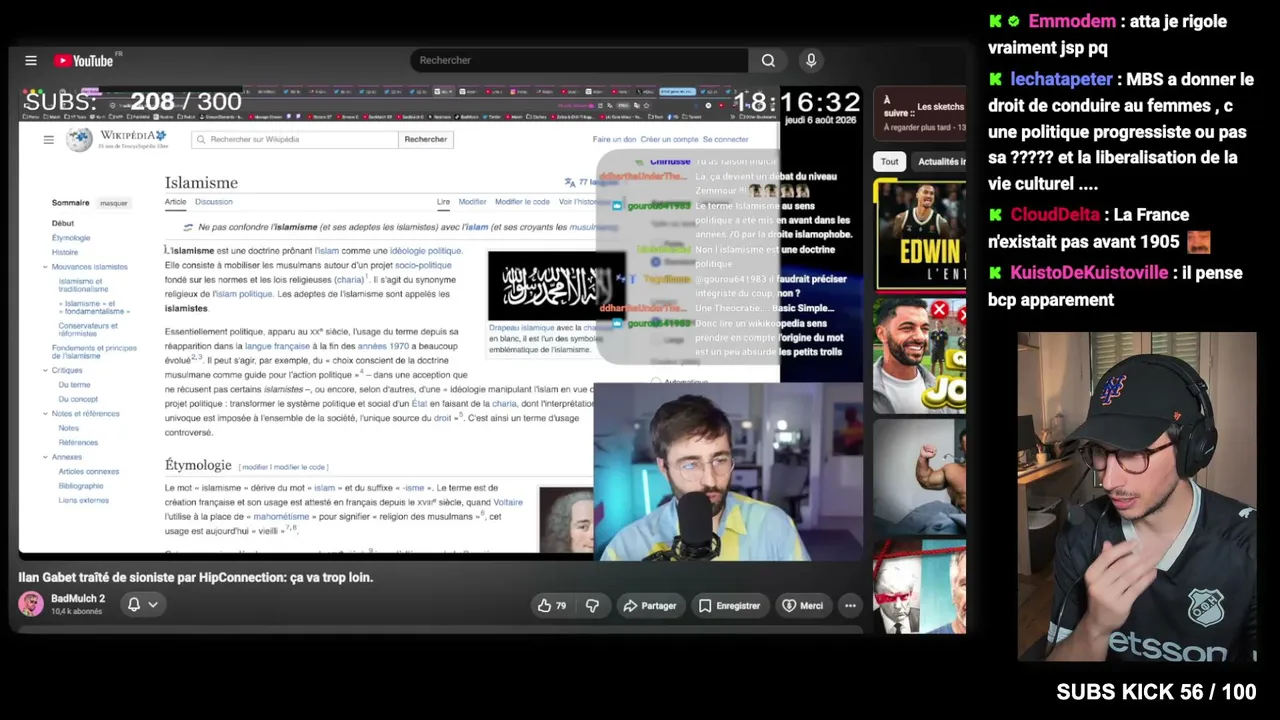Follow the idéologie politique link

coord(426,251)
